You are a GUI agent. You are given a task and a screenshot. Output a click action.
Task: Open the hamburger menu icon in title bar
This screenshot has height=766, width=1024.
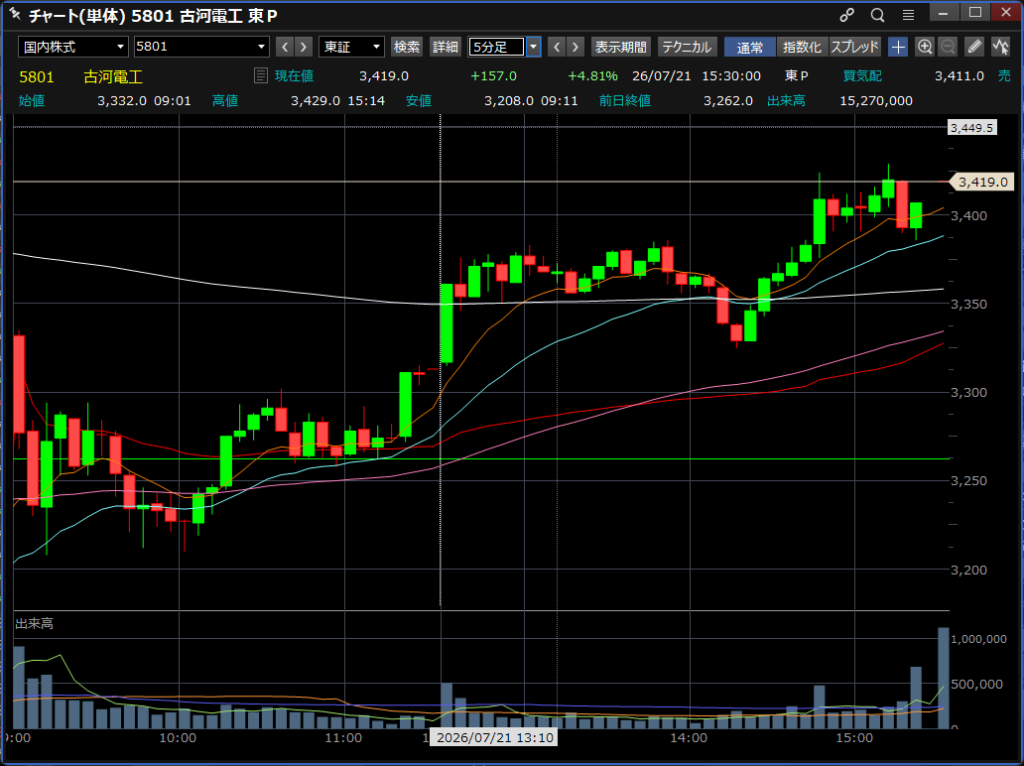[x=908, y=15]
